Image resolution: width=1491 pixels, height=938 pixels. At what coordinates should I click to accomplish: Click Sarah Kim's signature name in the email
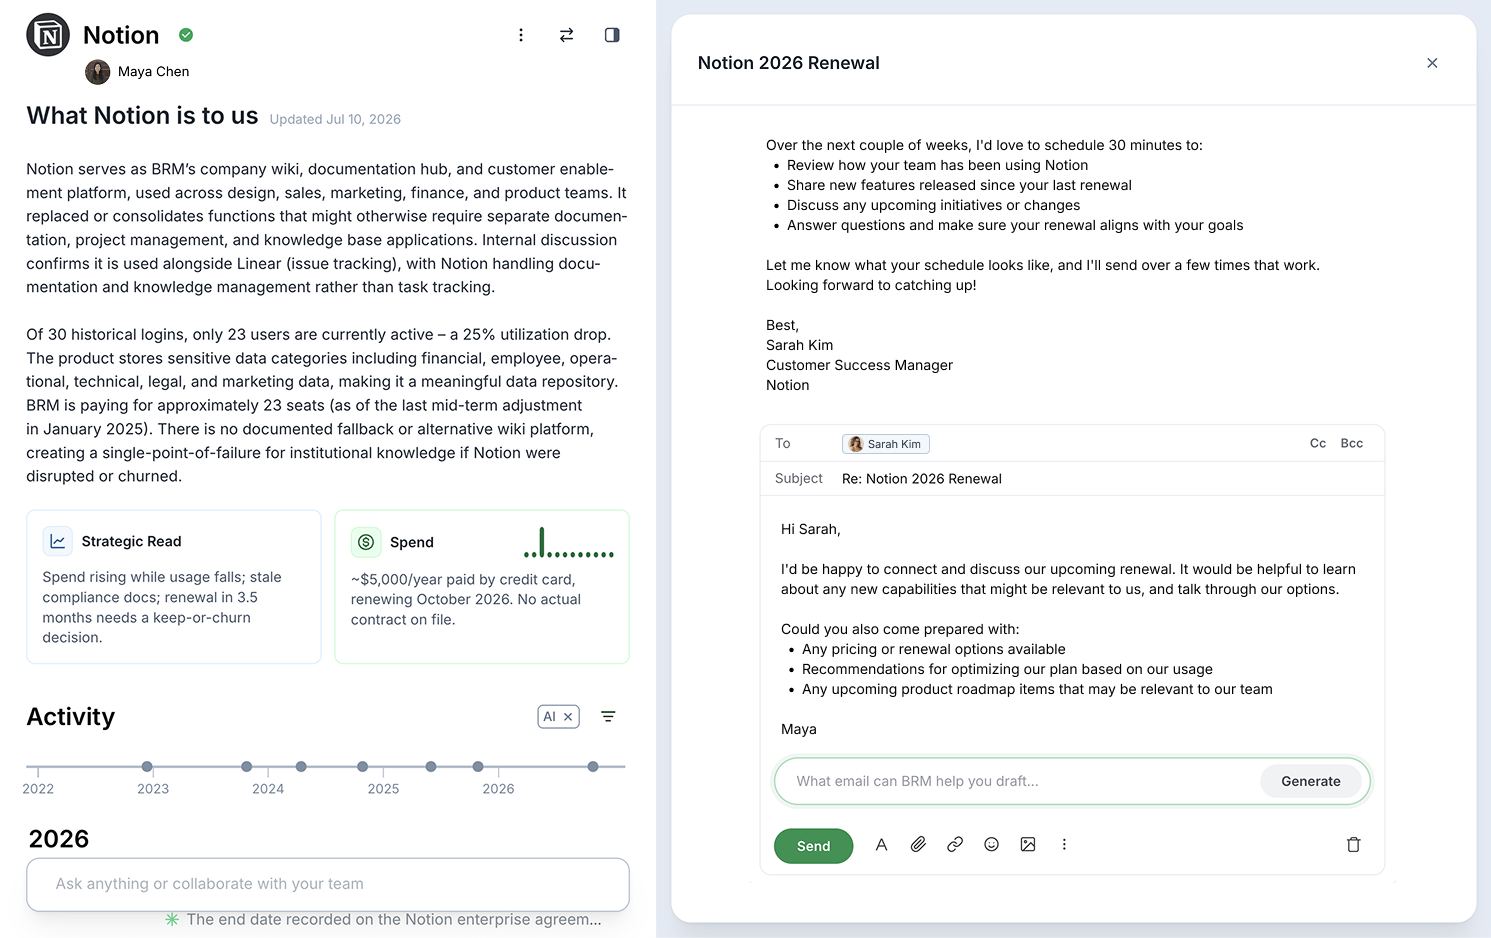[x=800, y=345]
